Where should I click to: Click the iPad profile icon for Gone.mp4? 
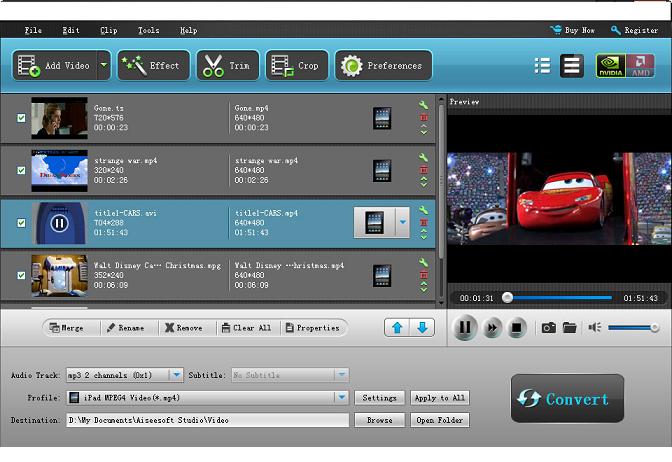(382, 118)
